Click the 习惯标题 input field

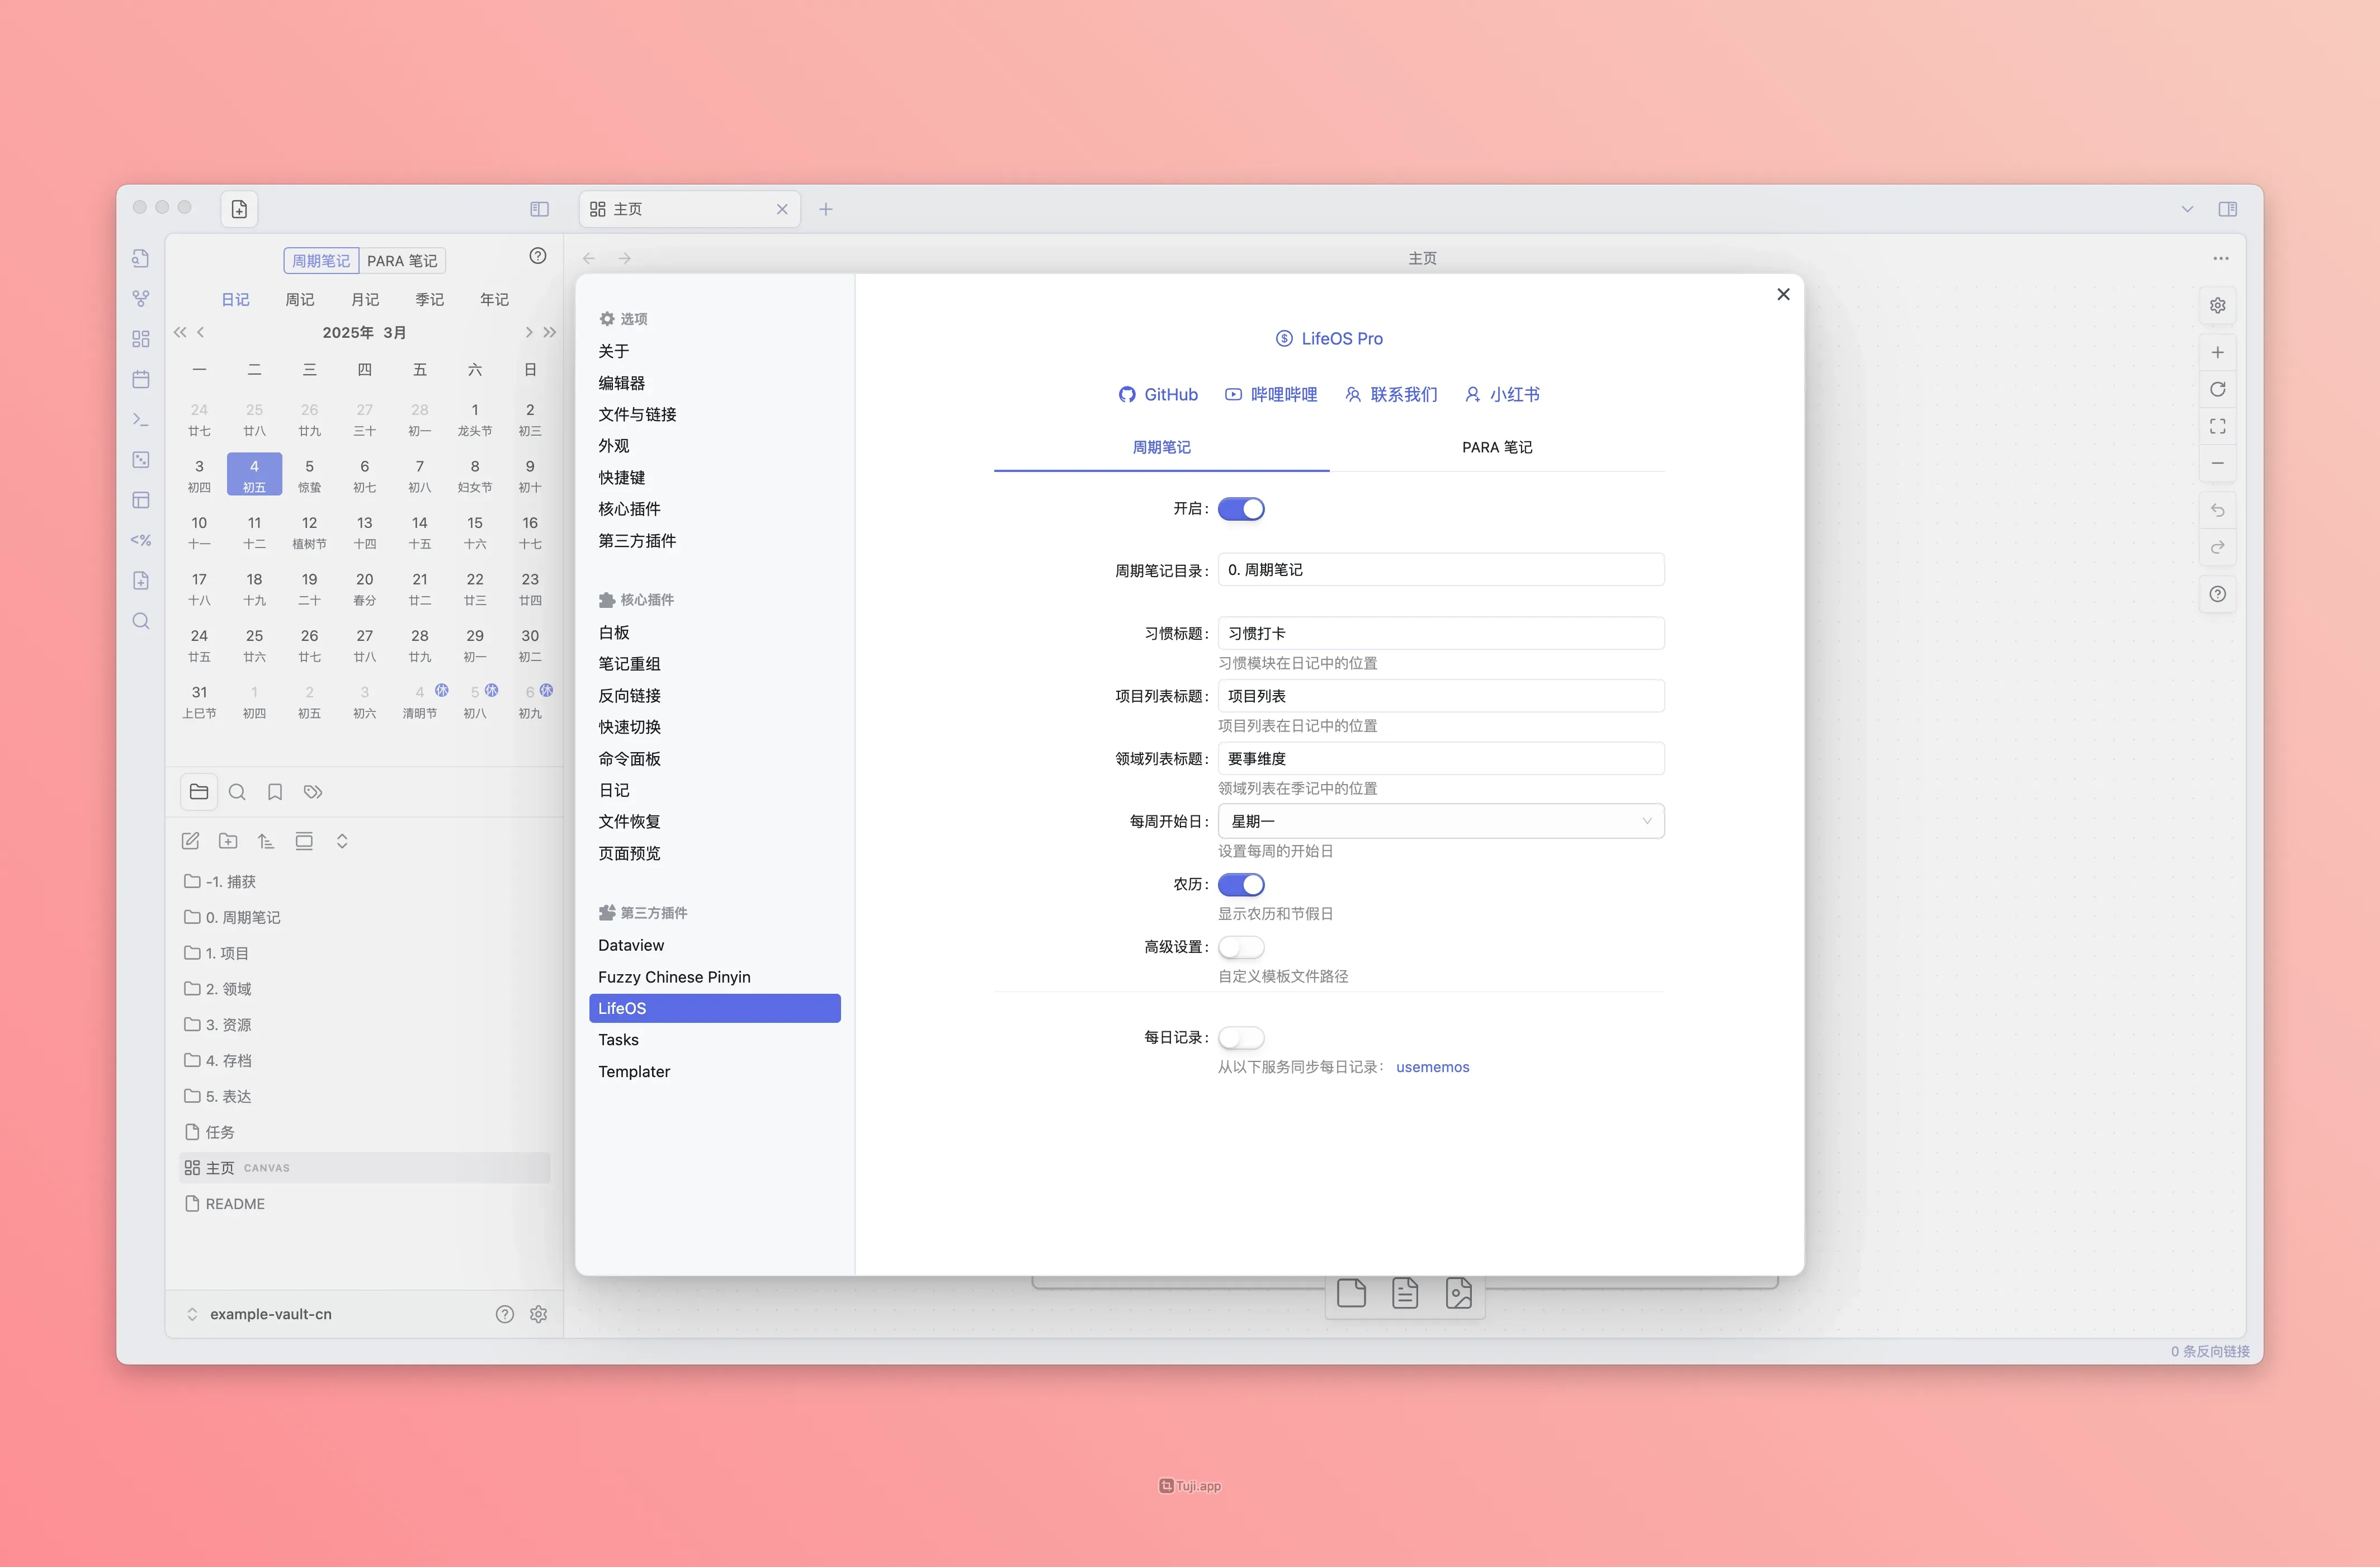[x=1440, y=633]
